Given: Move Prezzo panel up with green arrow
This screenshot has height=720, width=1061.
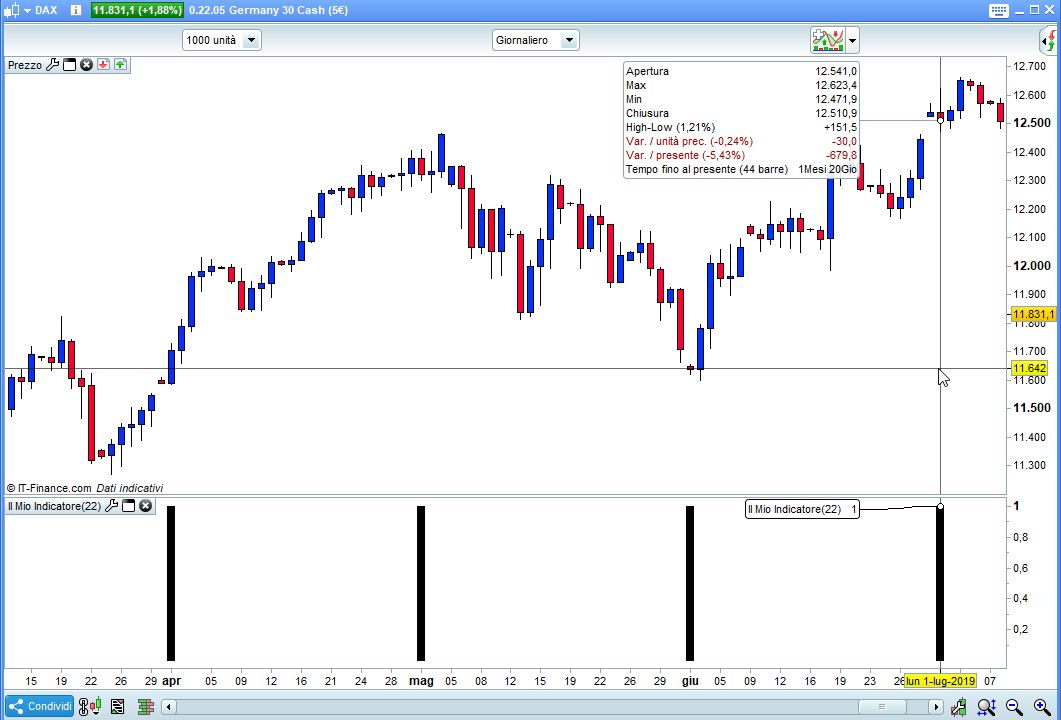Looking at the screenshot, I should pyautogui.click(x=120, y=65).
